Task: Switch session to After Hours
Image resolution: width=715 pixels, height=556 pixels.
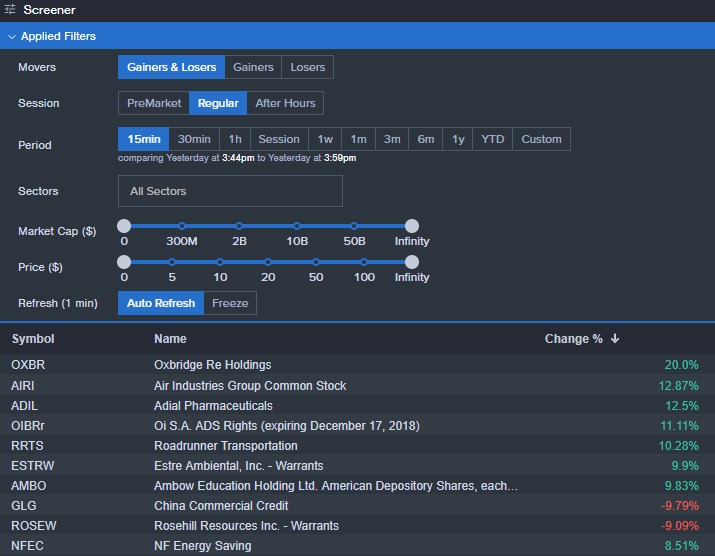Action: coord(285,103)
